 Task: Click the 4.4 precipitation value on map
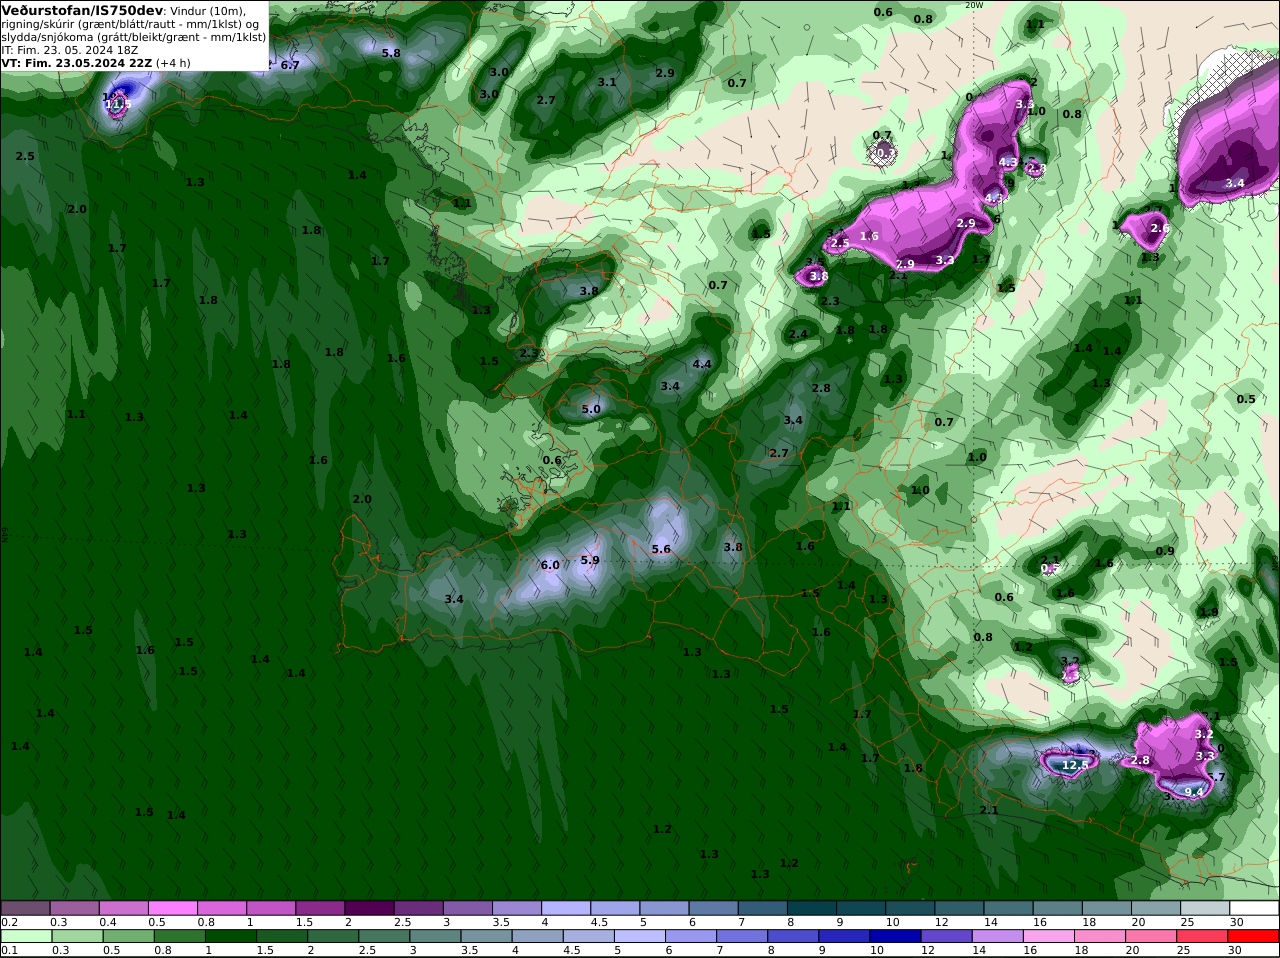click(x=702, y=364)
